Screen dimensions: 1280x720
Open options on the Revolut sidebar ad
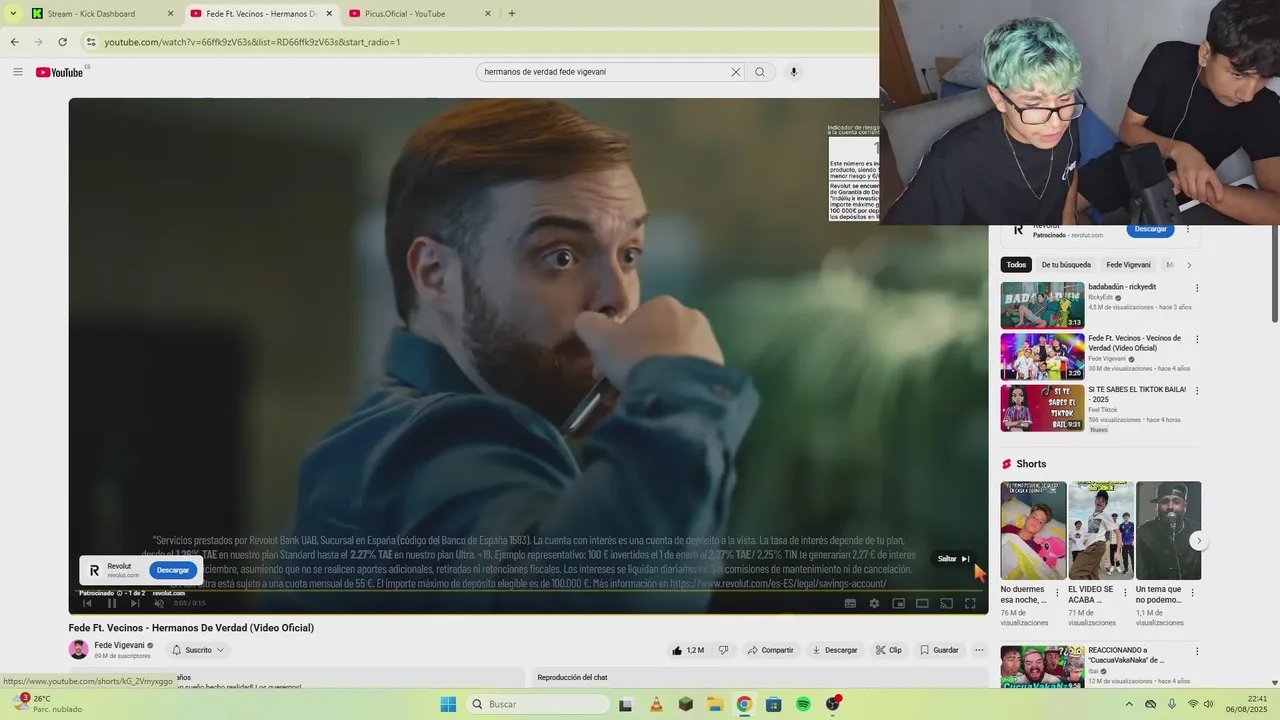1188,229
